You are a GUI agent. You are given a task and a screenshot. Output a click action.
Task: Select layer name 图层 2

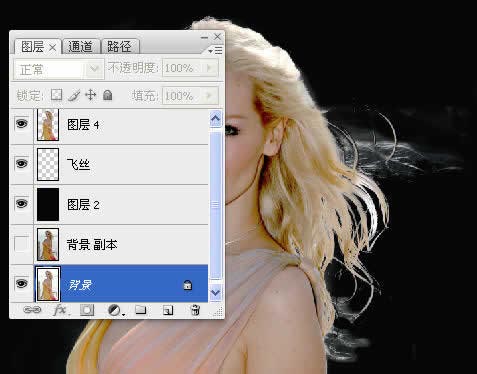point(83,205)
